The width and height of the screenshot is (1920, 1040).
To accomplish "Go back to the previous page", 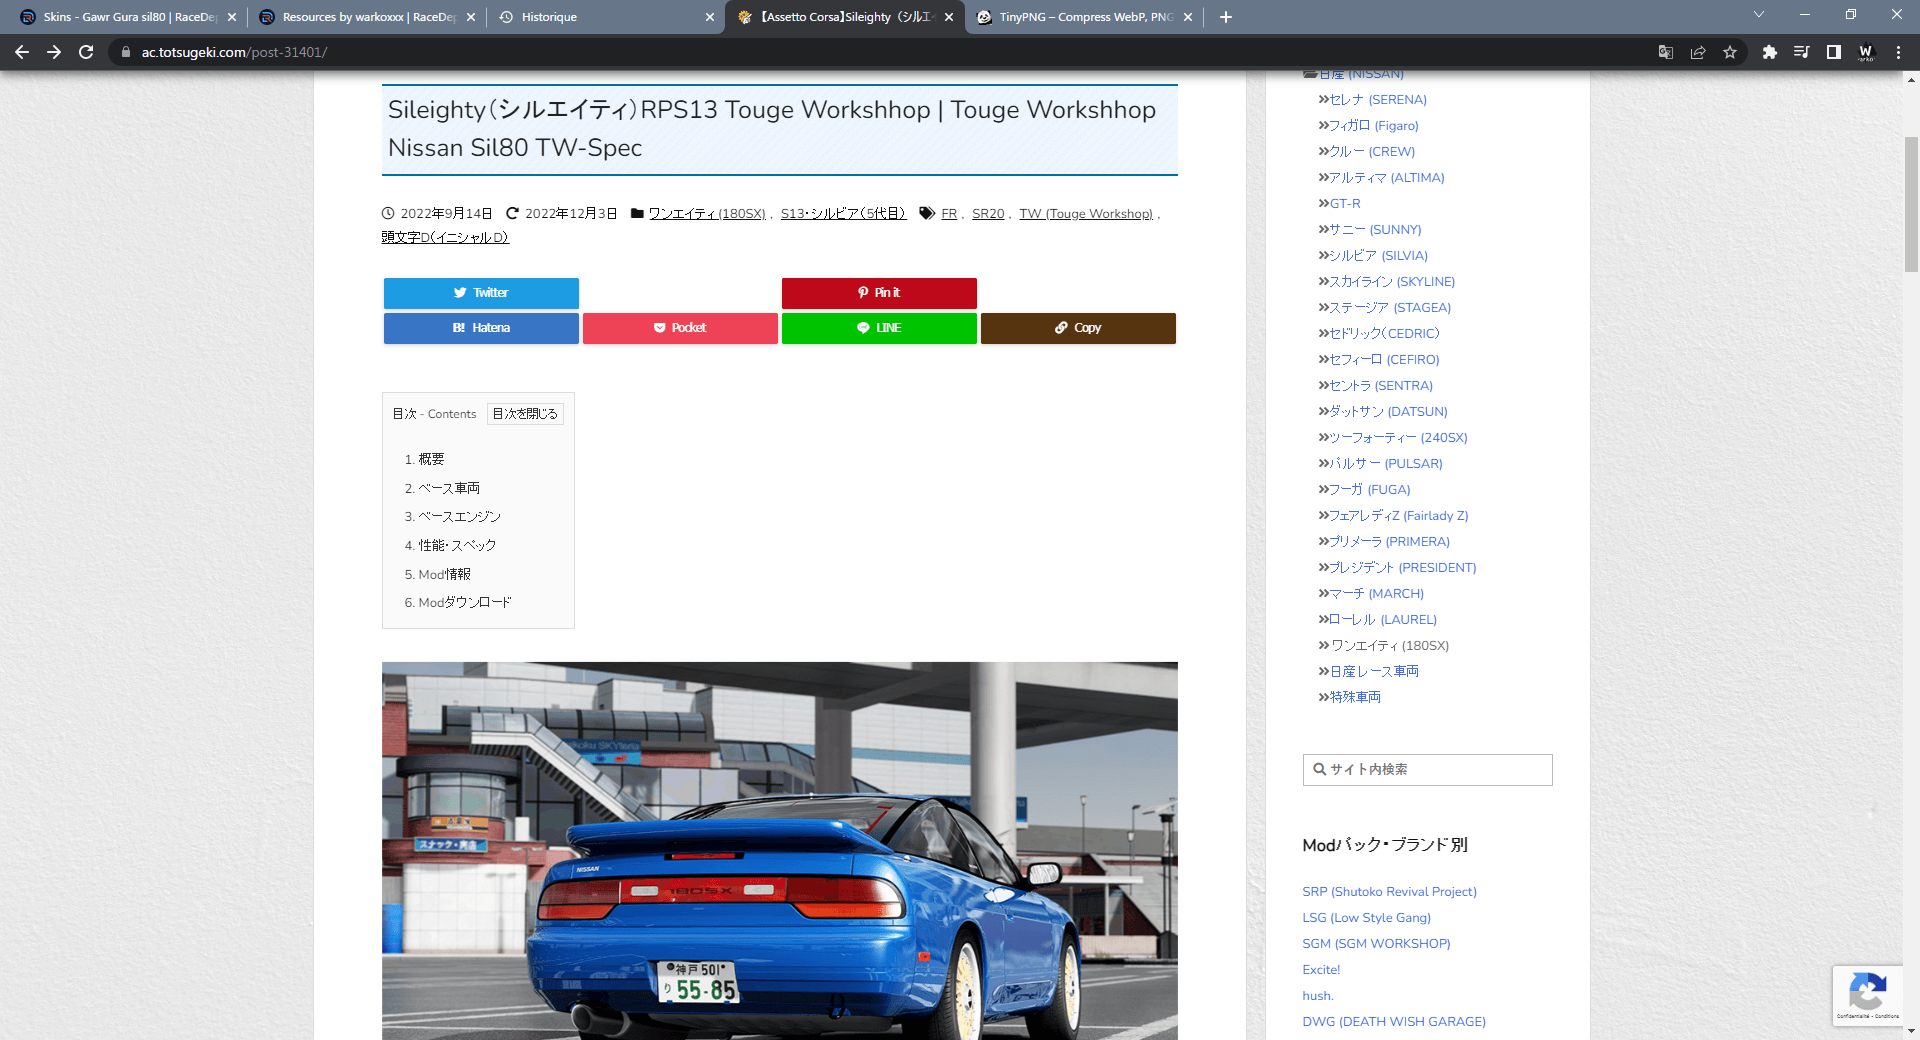I will (22, 52).
